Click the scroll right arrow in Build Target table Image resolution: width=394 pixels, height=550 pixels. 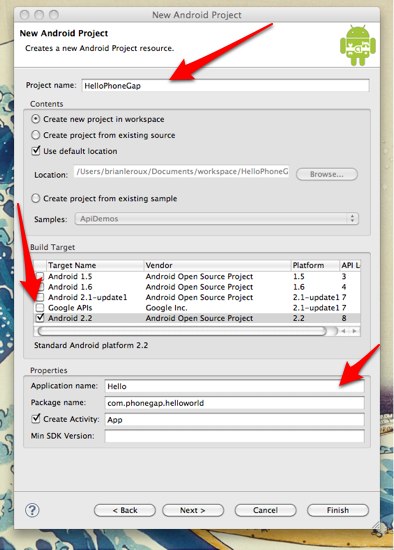[354, 331]
